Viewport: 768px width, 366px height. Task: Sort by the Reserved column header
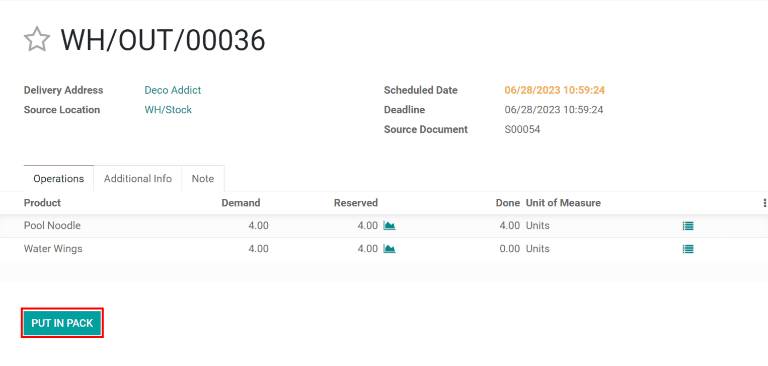(x=356, y=203)
